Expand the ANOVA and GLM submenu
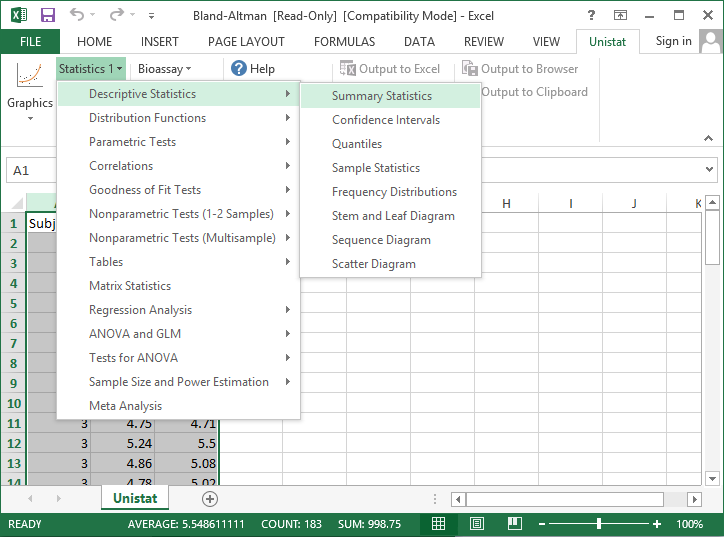The image size is (724, 537). [178, 334]
